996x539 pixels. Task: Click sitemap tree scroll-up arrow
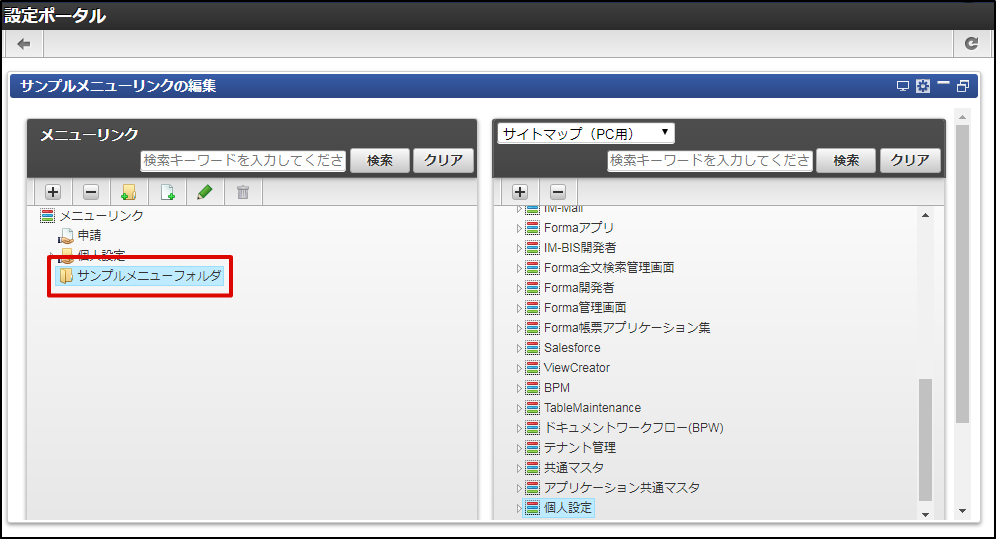925,215
